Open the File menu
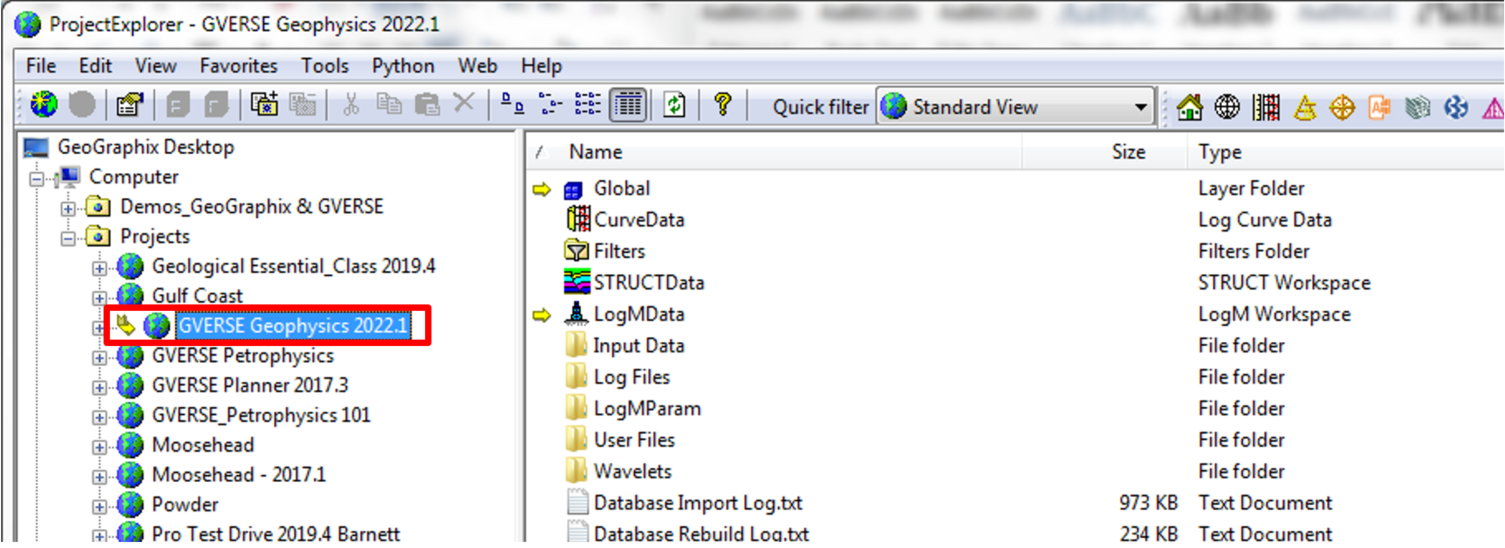The width and height of the screenshot is (1505, 548). coord(41,66)
